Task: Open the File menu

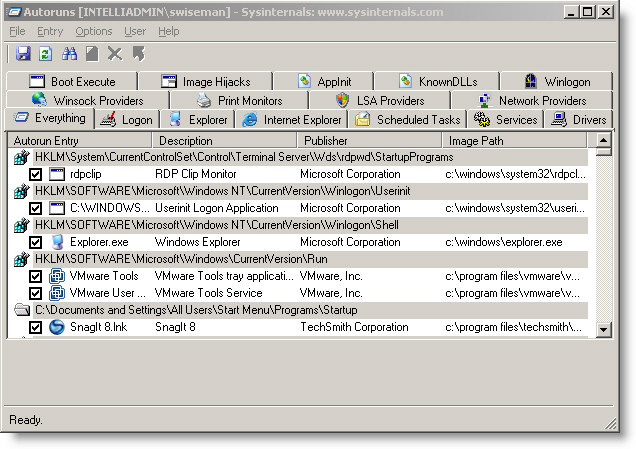Action: (x=17, y=31)
